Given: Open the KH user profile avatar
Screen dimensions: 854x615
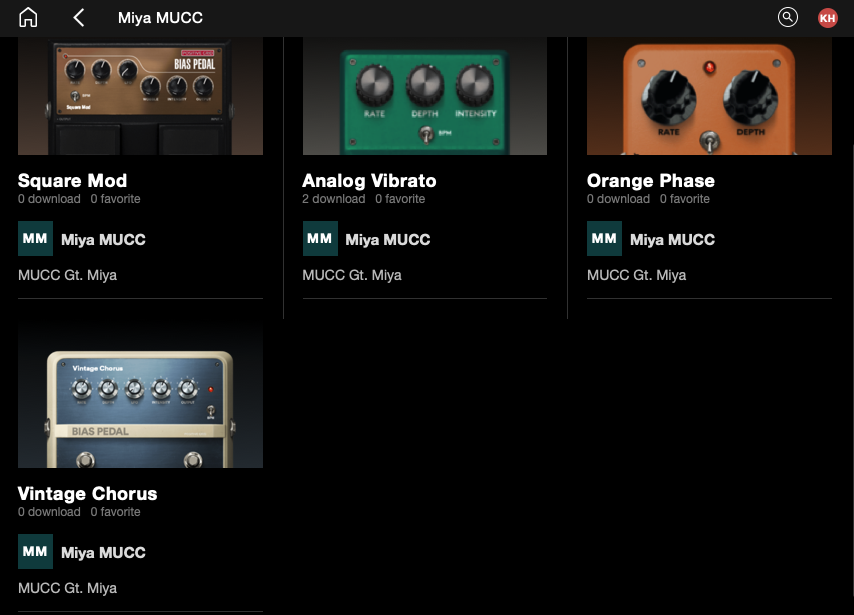Looking at the screenshot, I should point(827,18).
